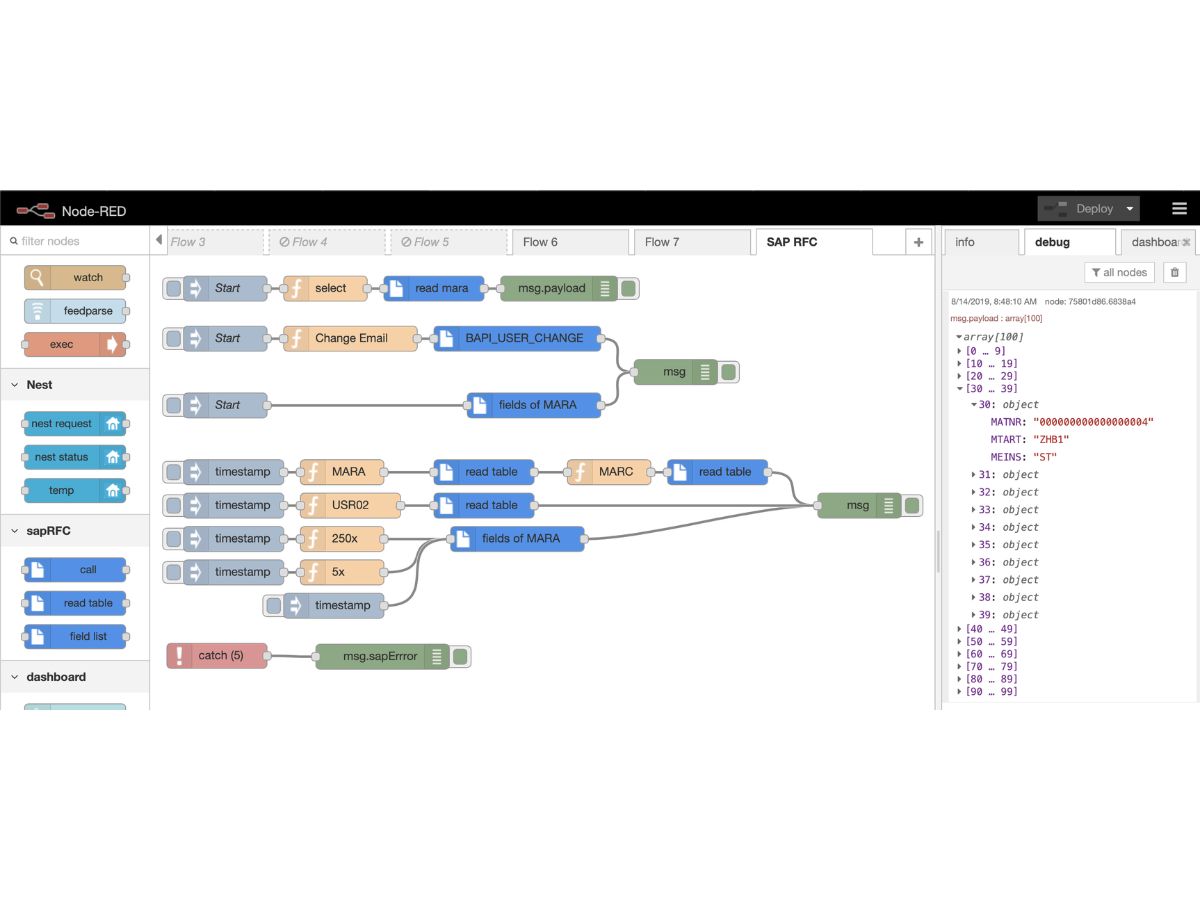Collapse the [30 … 39] array range
Viewport: 1200px width, 900px height.
coord(961,389)
